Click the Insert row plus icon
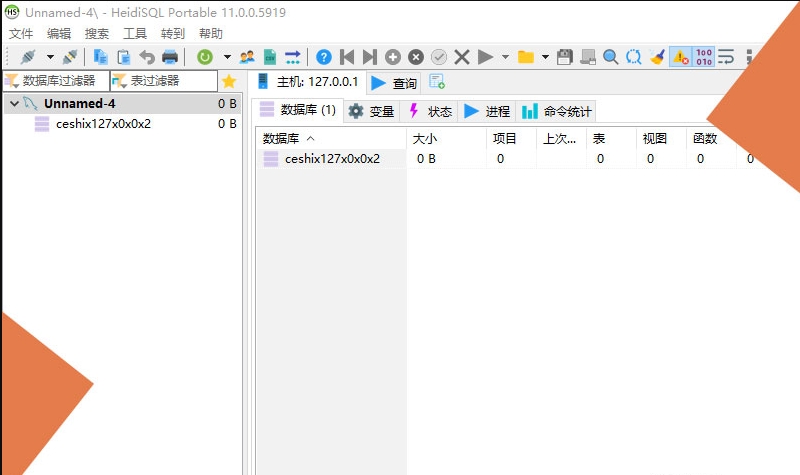The width and height of the screenshot is (800, 475). coord(393,57)
